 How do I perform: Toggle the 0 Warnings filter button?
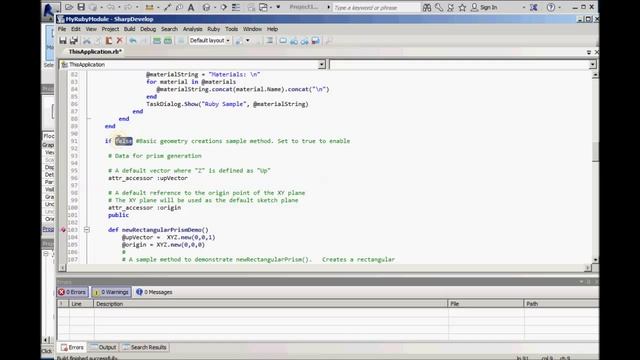tap(111, 292)
